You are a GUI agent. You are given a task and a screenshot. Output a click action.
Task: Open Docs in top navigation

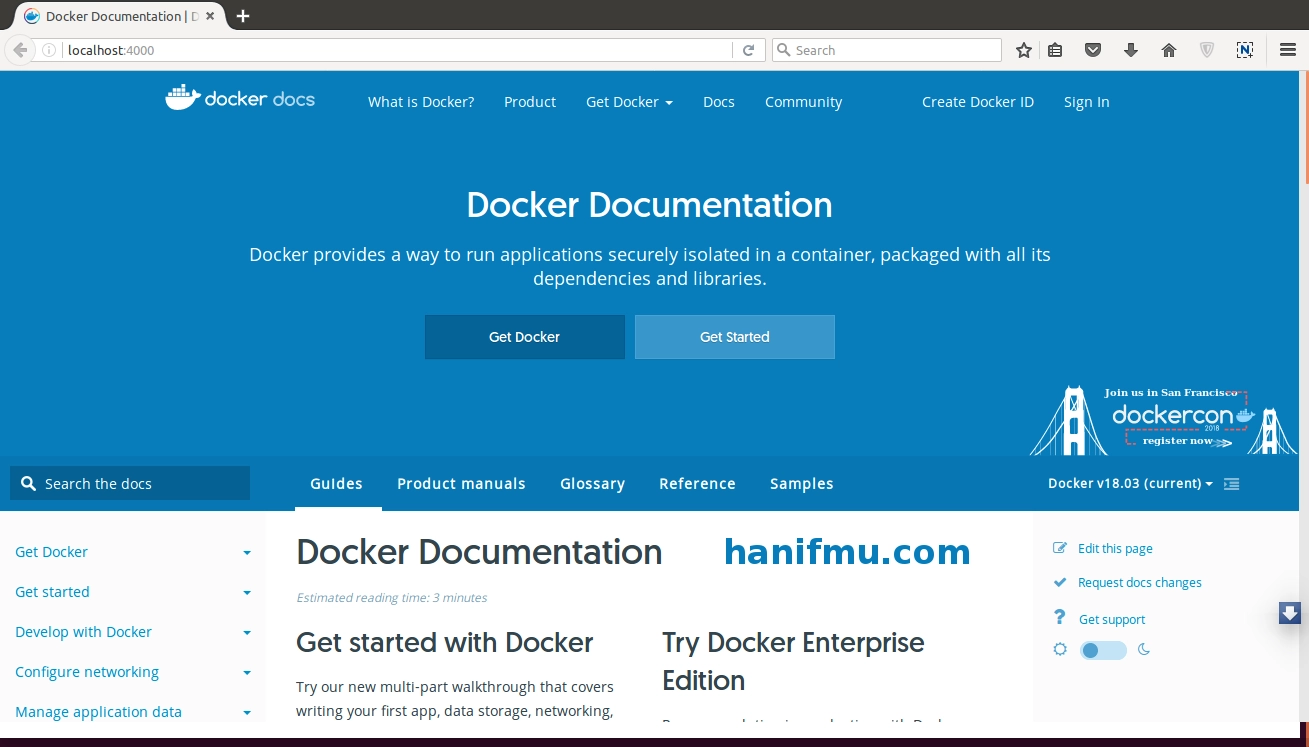point(719,102)
